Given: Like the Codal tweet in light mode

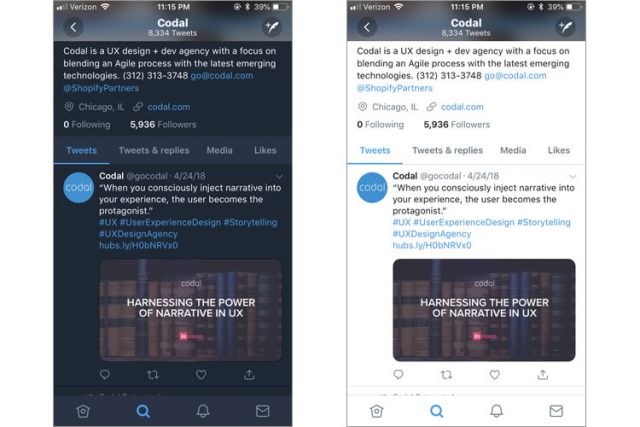Looking at the screenshot, I should pos(495,374).
